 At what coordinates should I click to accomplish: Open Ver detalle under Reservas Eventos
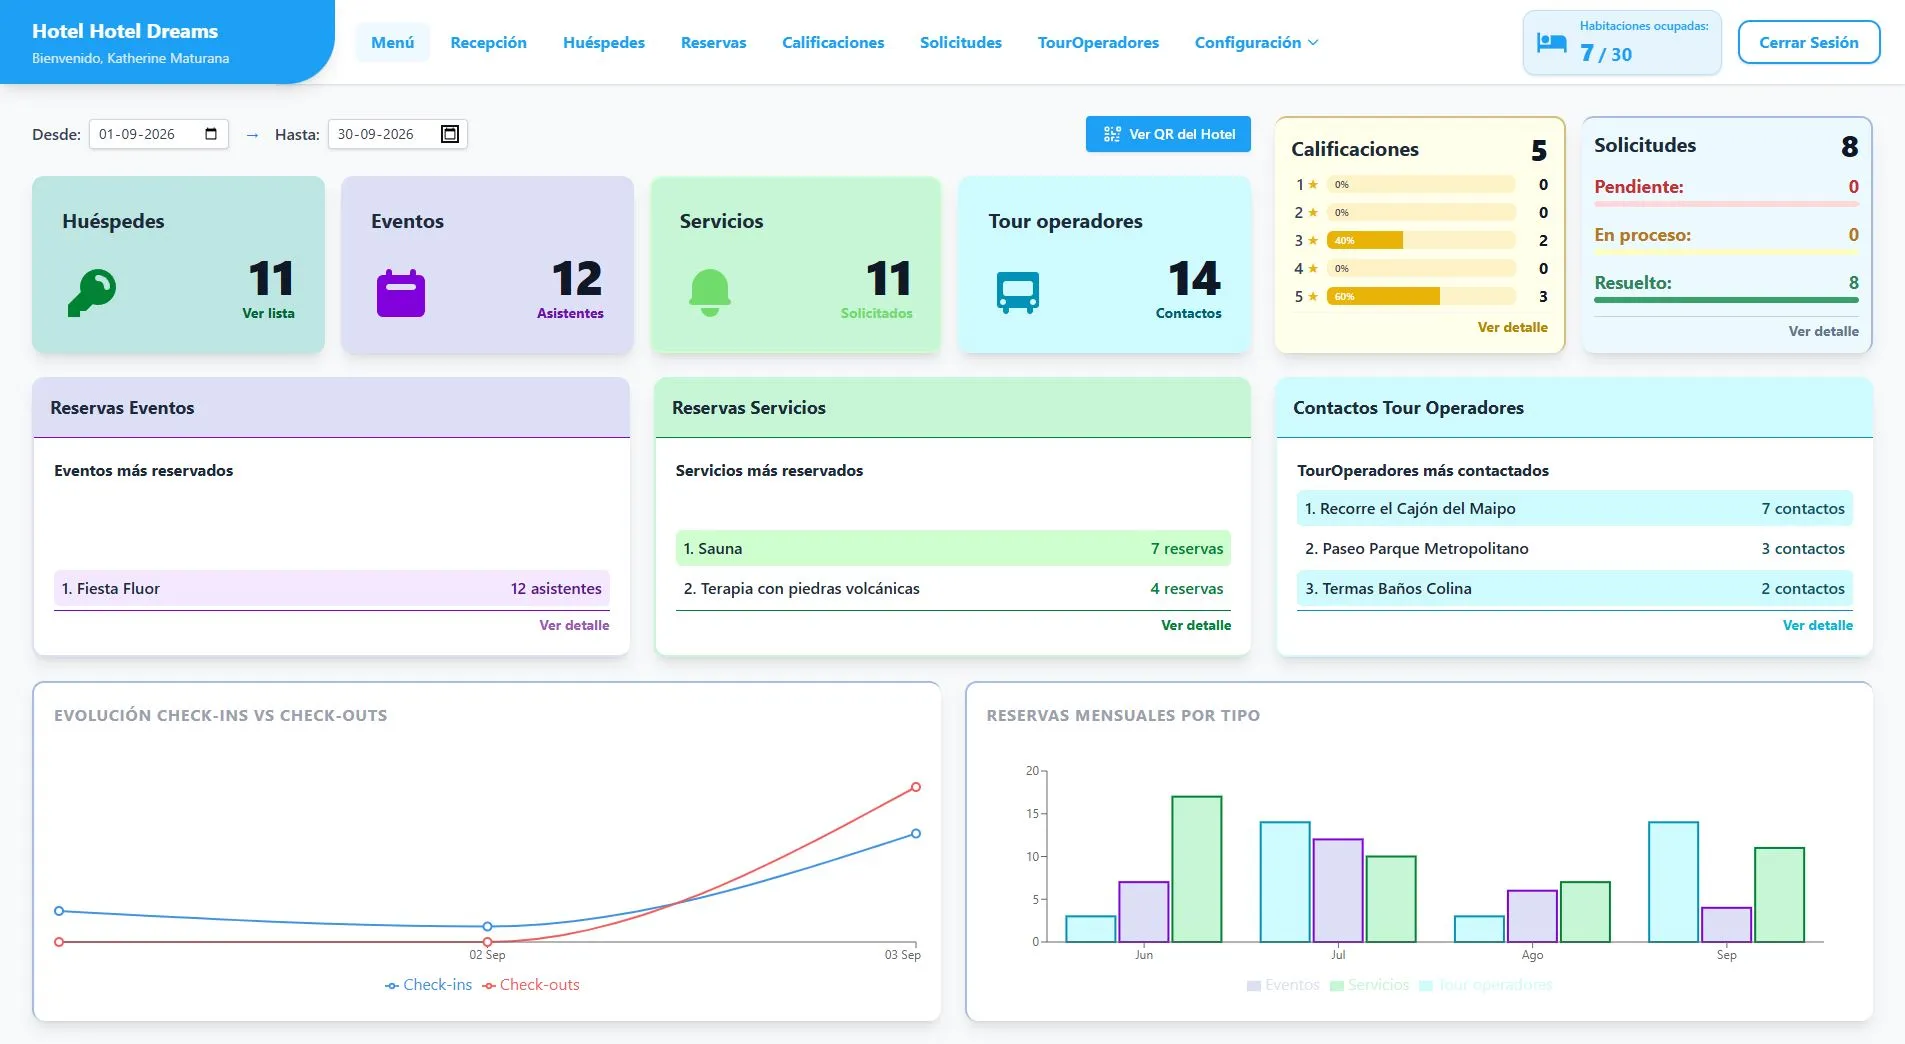[574, 625]
